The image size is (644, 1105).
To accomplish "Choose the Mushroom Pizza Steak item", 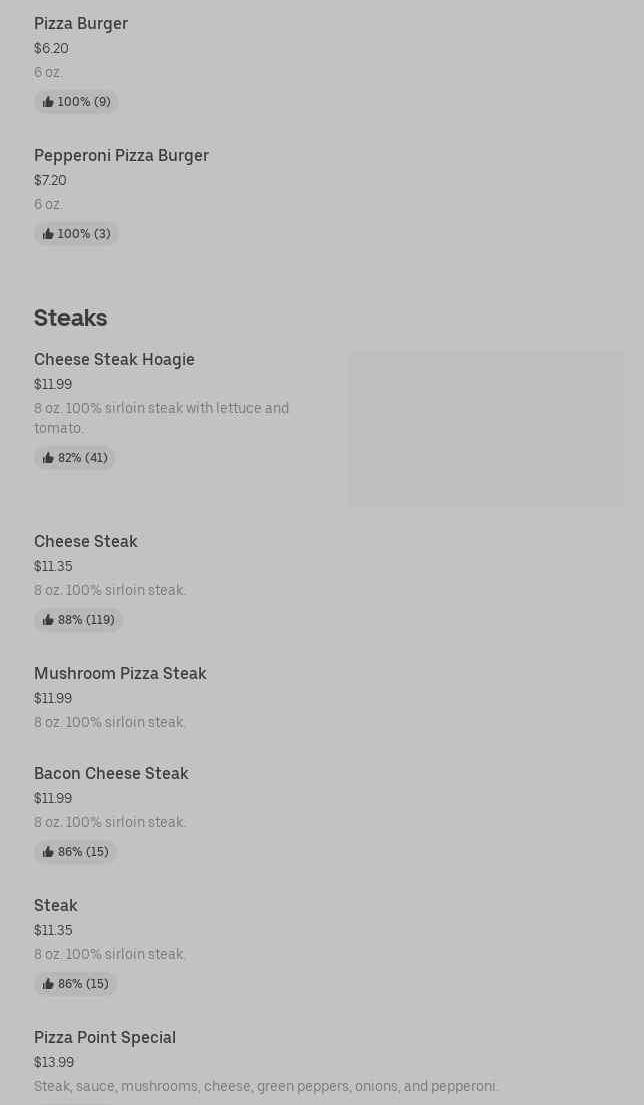I will [120, 673].
